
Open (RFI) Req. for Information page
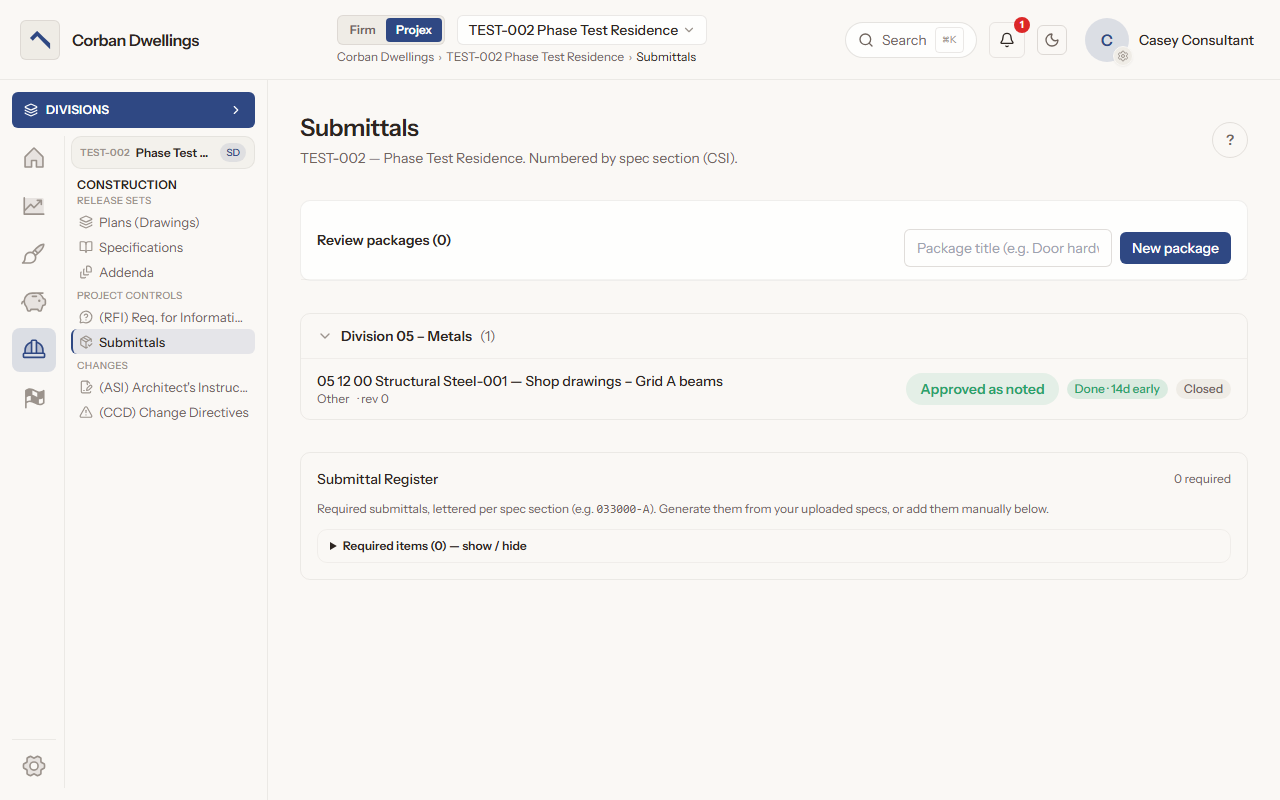163,317
